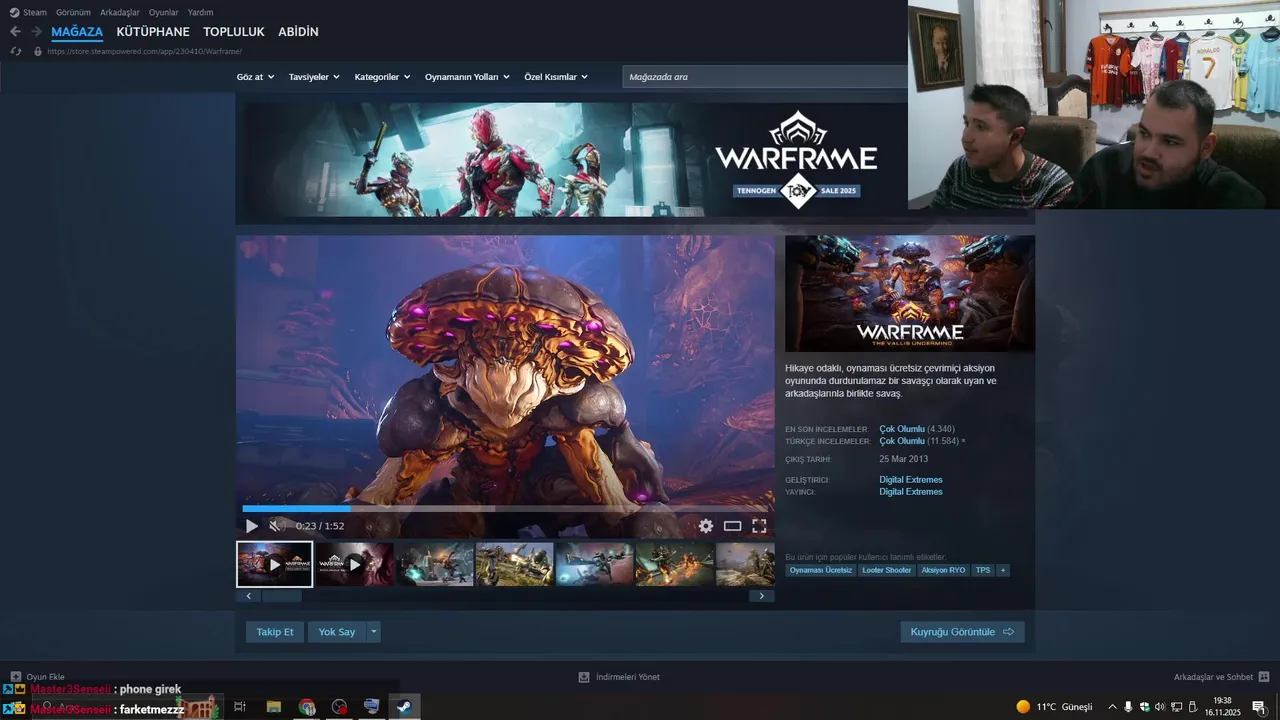Select the TPS tag
This screenshot has height=720, width=1280.
(983, 570)
